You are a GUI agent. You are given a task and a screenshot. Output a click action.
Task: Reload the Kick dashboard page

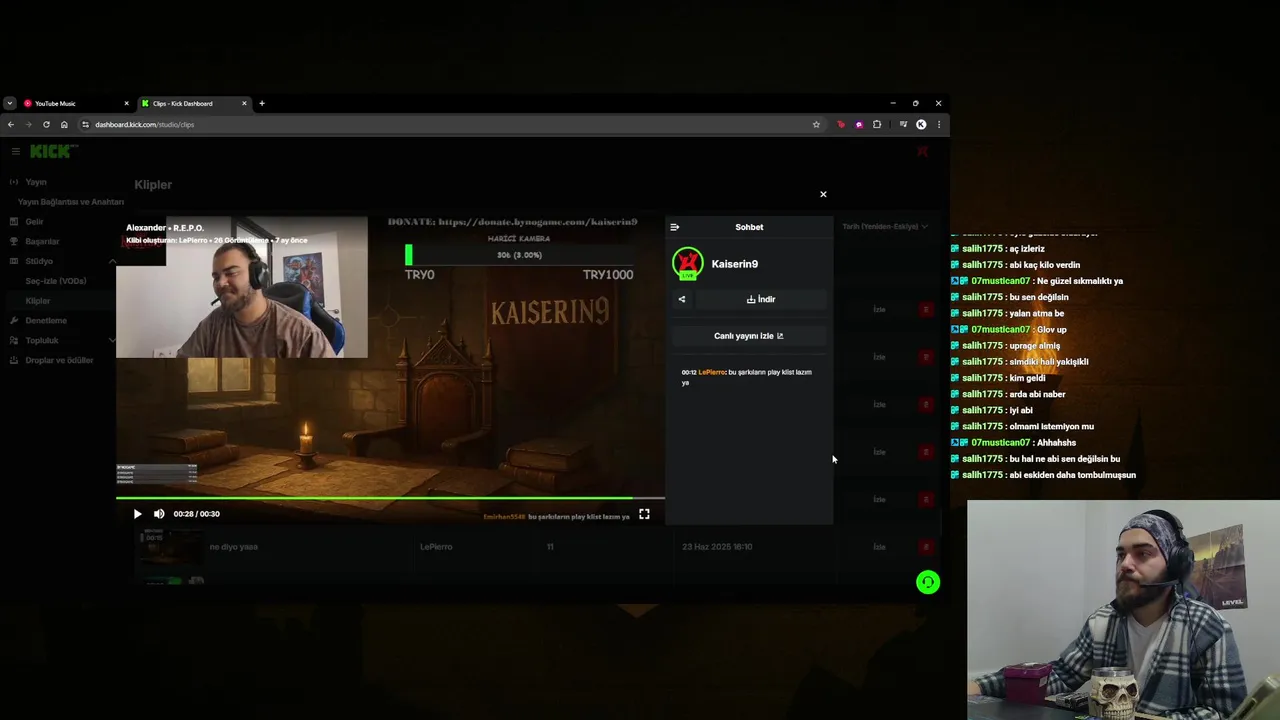46,125
